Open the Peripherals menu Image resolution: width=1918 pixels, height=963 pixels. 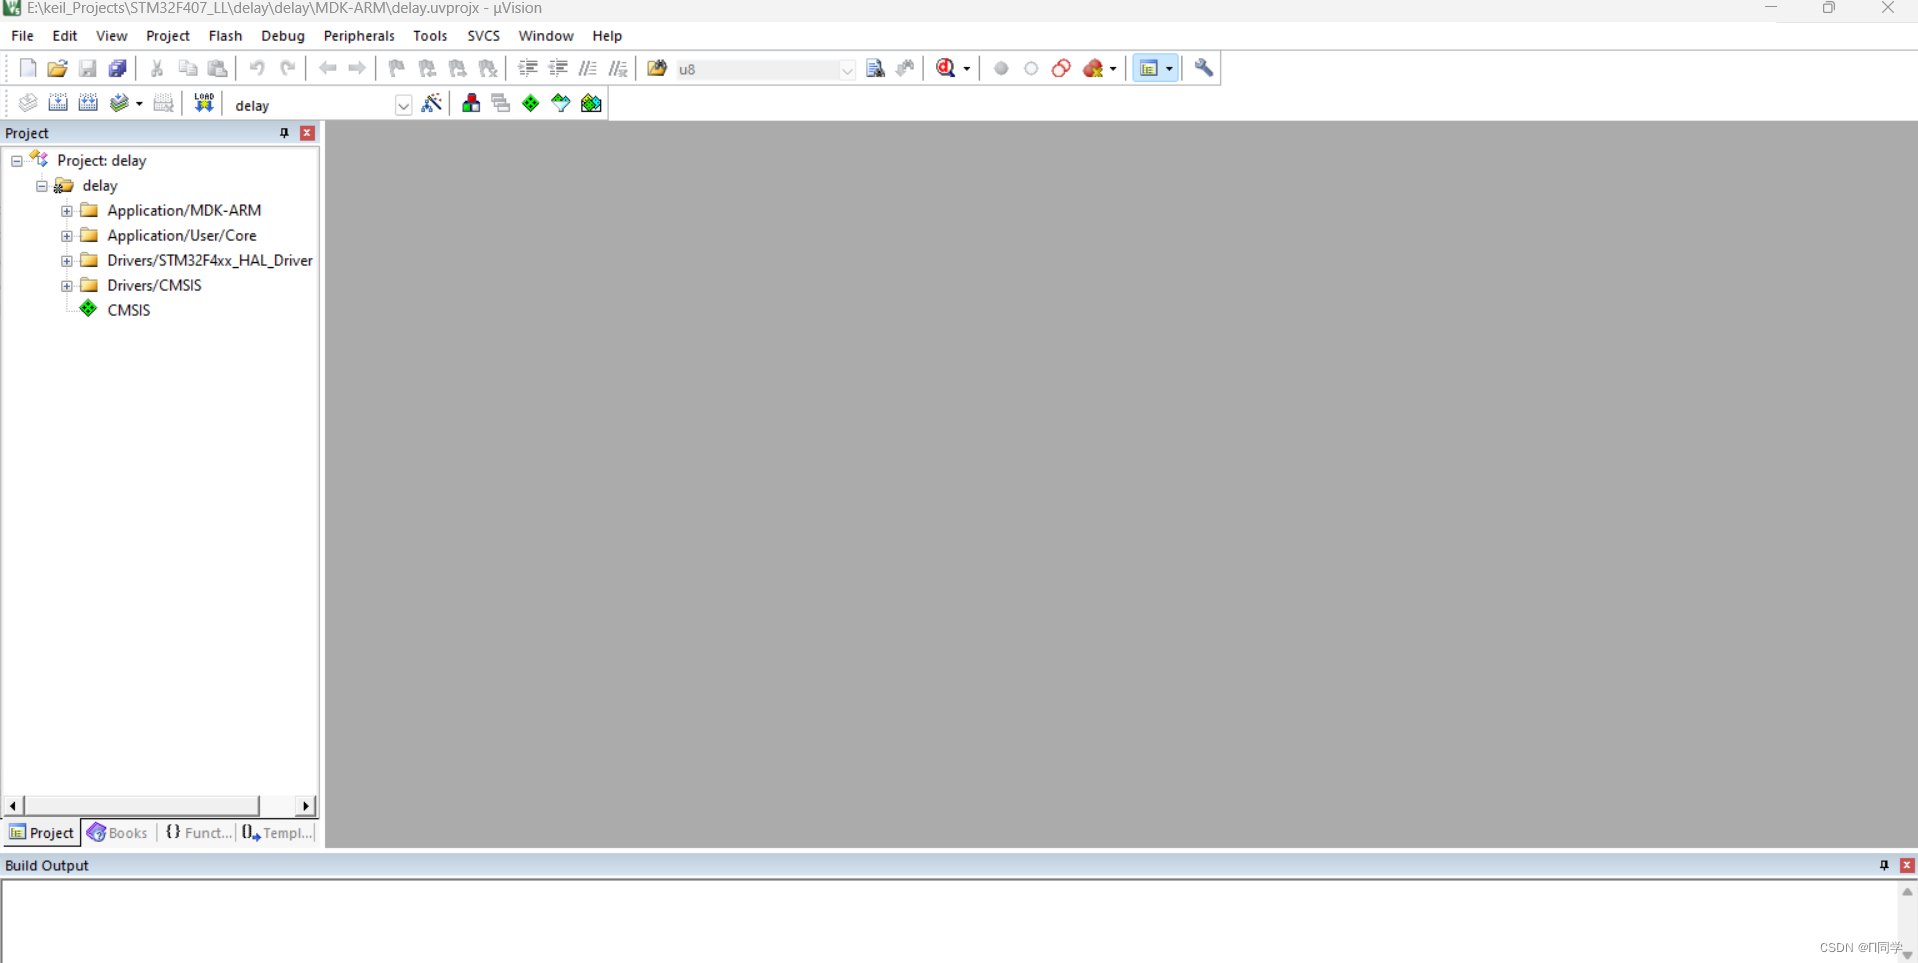[x=359, y=36]
